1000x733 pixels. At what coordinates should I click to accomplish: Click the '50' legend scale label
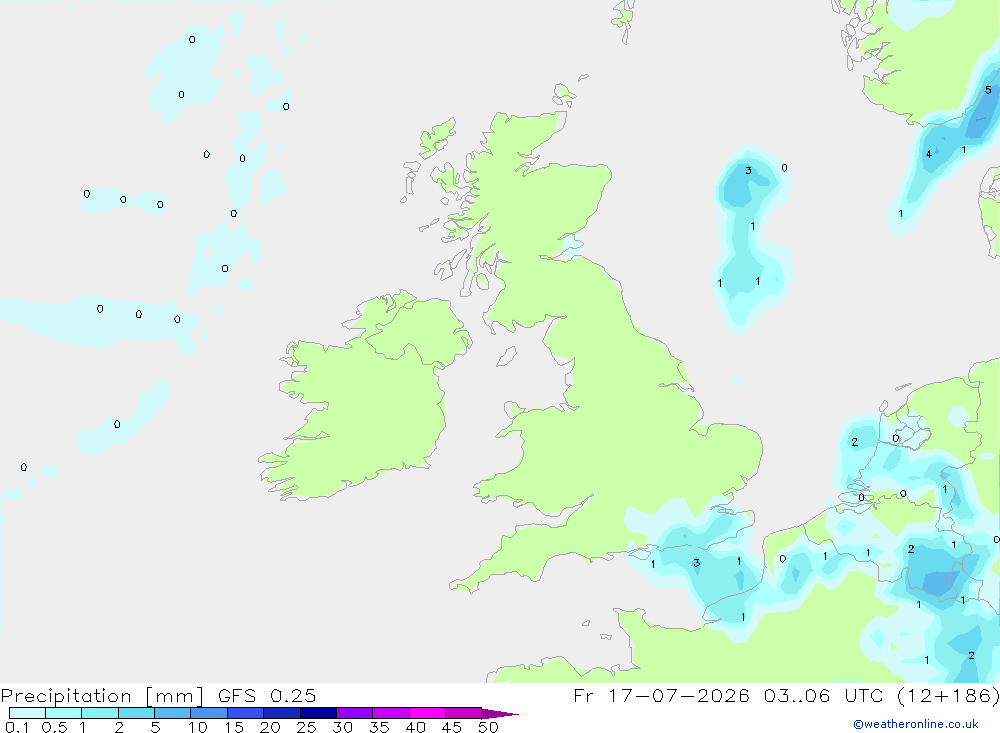pos(488,727)
